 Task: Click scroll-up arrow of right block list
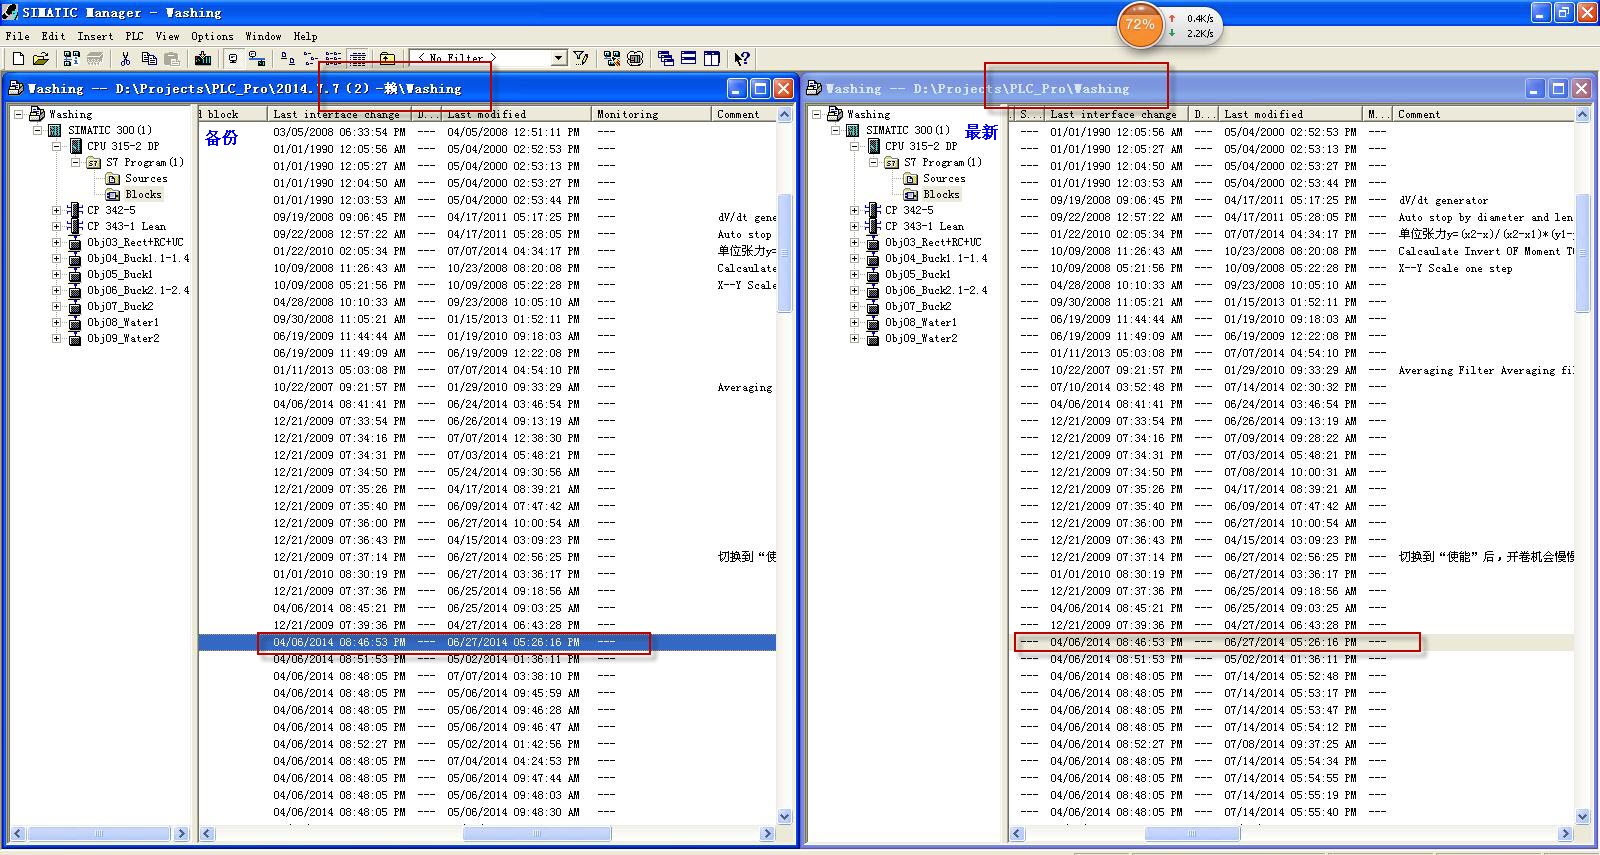(1582, 115)
